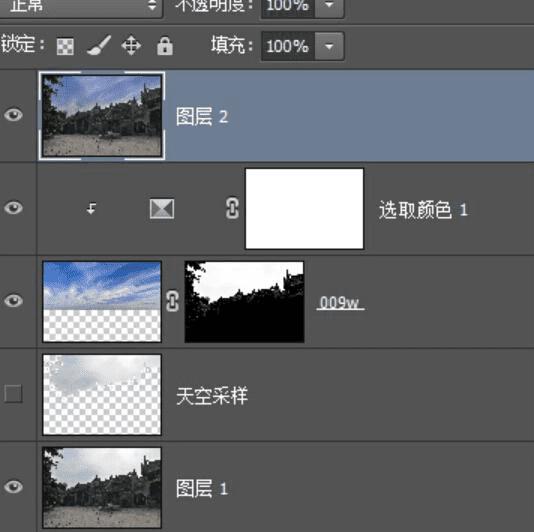Hide the 选取颜色 1 adjustment layer
The height and width of the screenshot is (532, 534).
click(13, 208)
